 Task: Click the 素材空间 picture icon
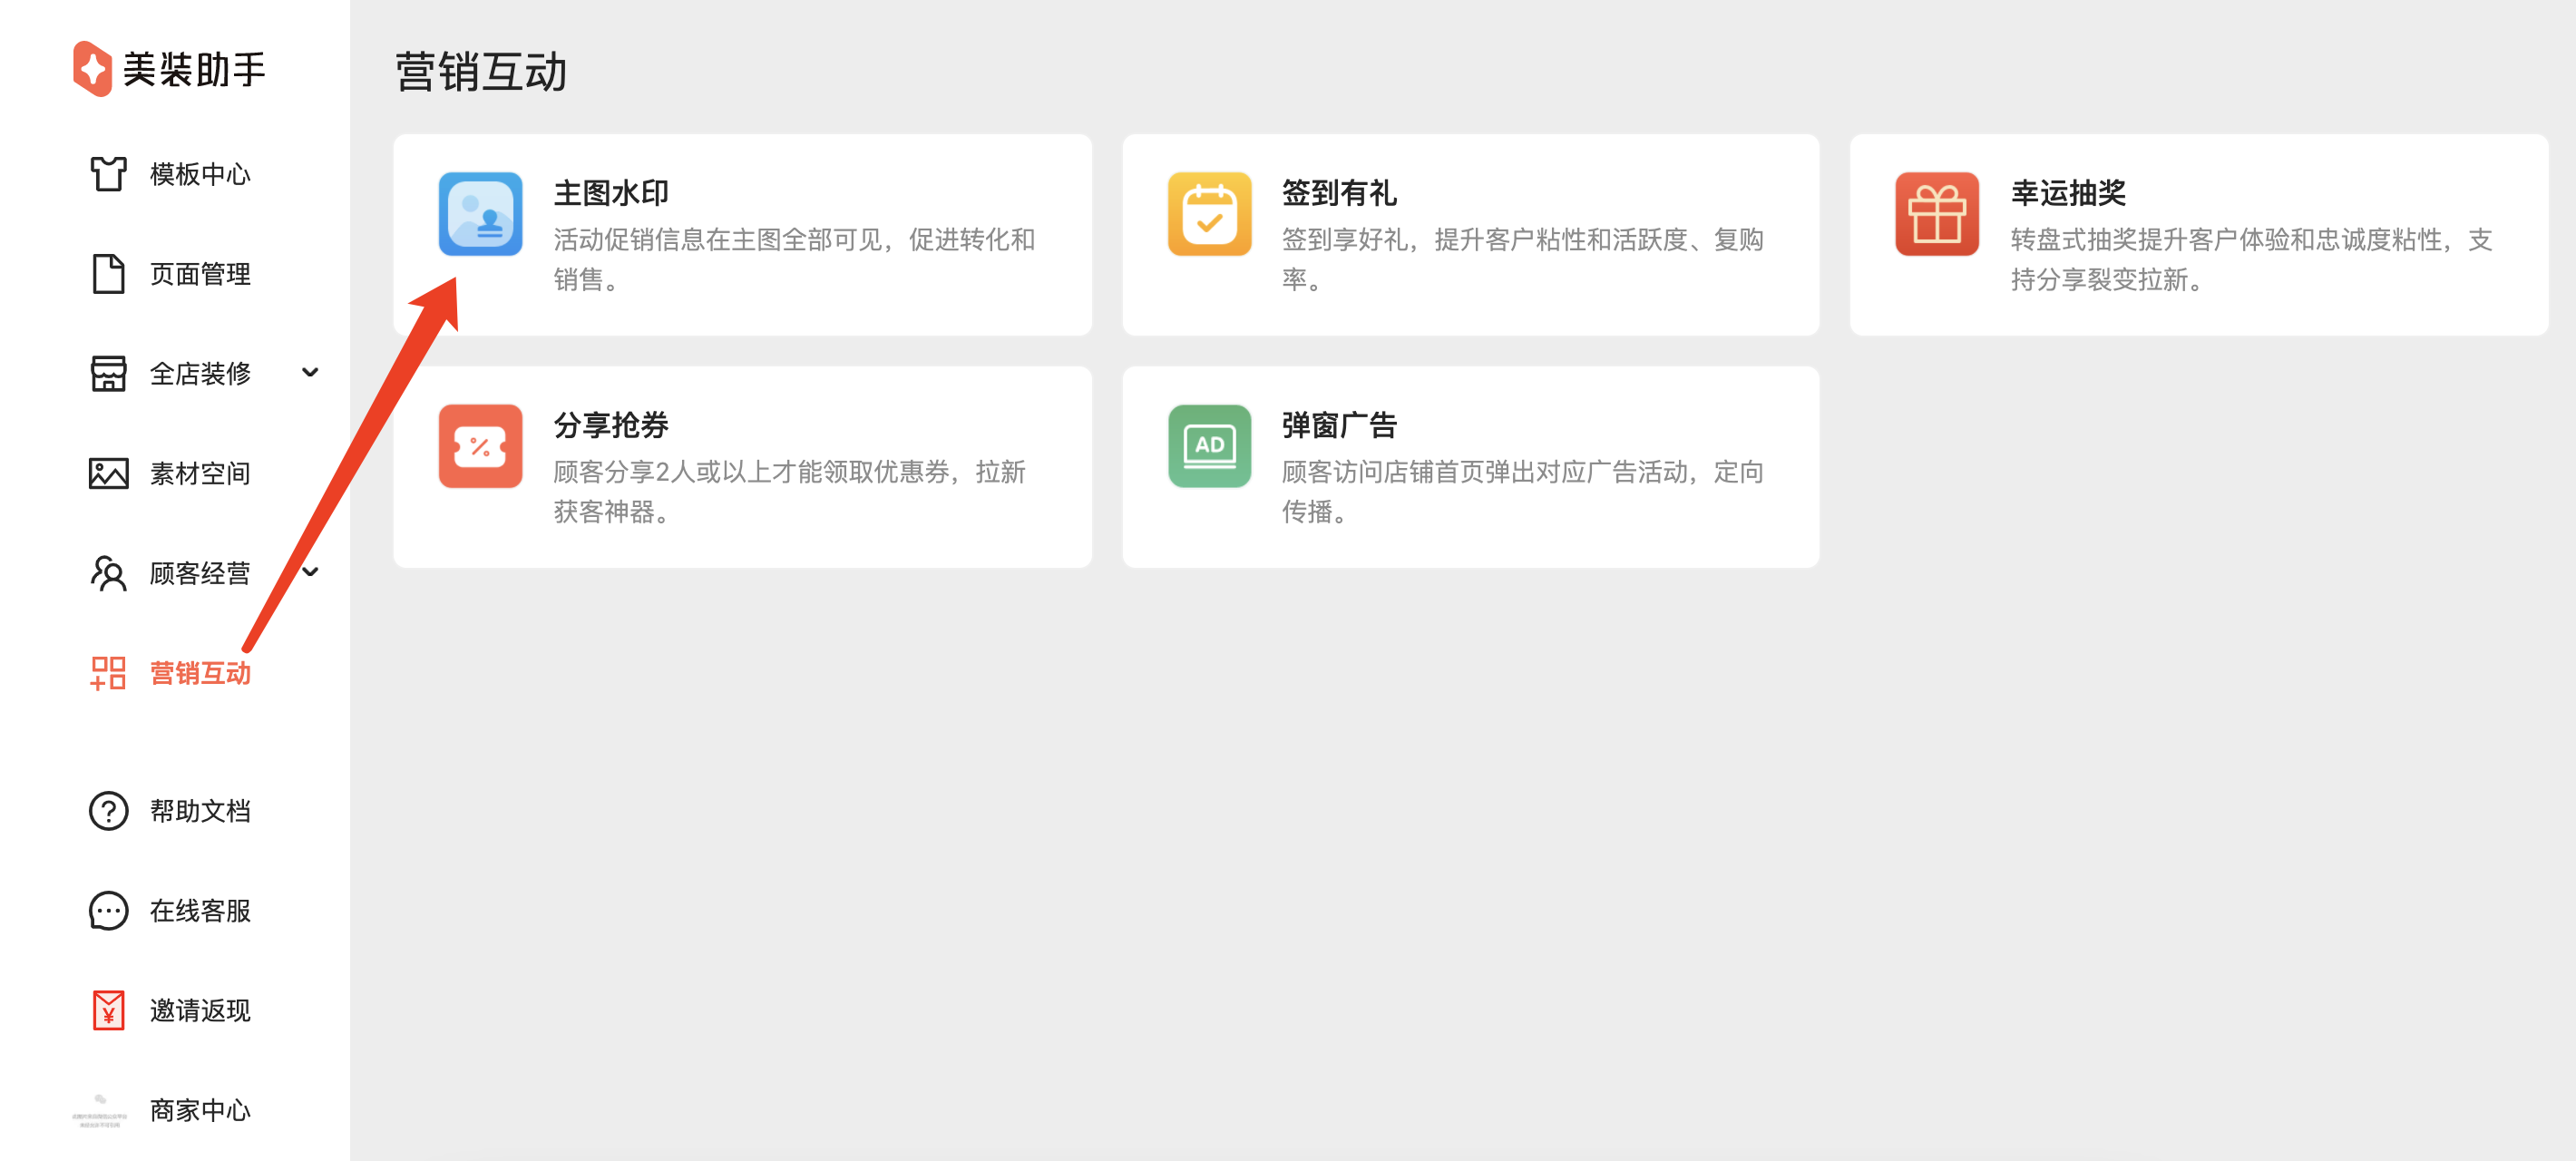click(108, 473)
